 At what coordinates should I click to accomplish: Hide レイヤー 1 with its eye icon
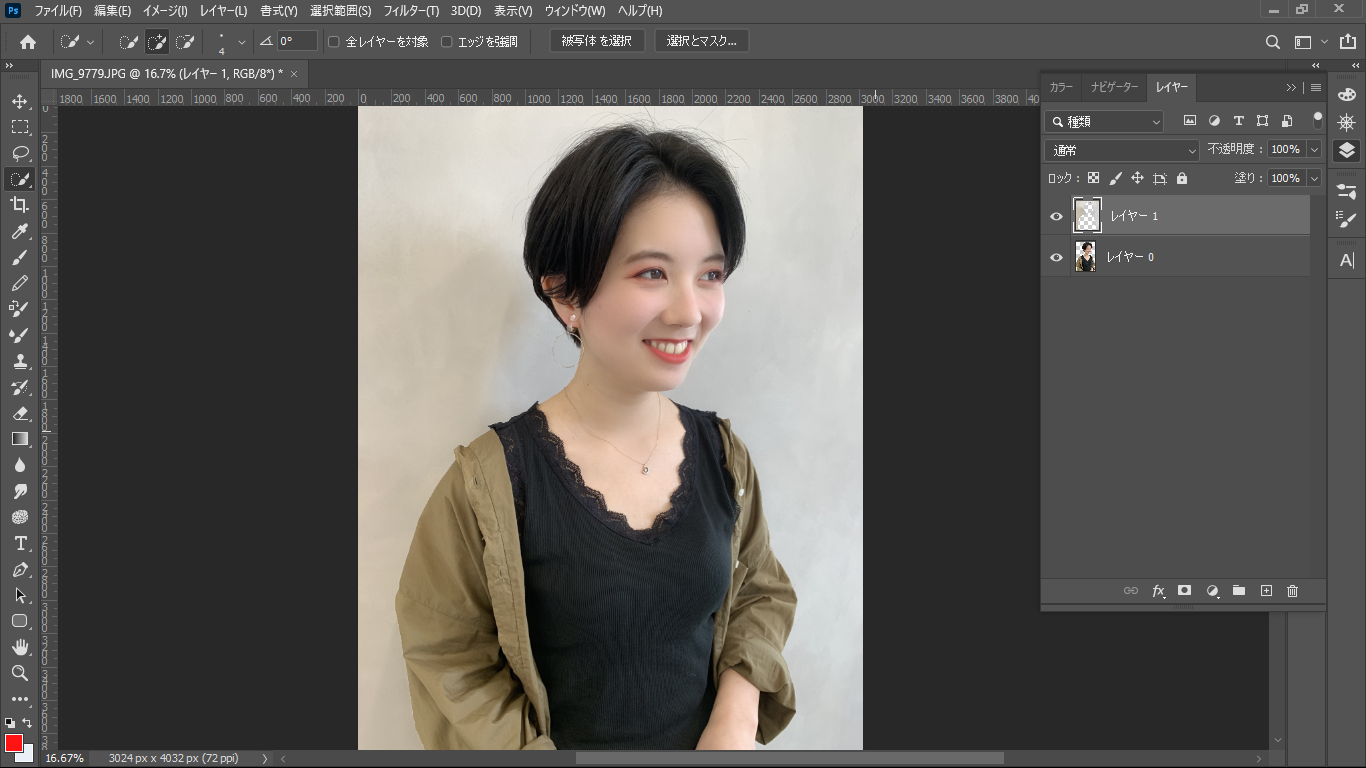tap(1056, 216)
